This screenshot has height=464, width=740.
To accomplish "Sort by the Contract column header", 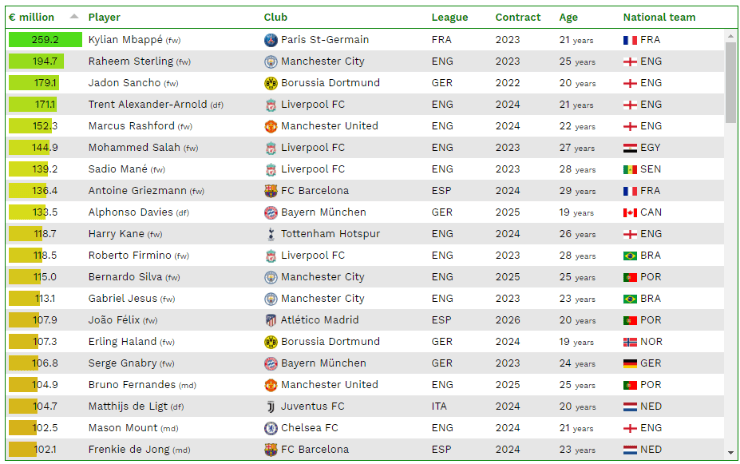I will pos(517,17).
